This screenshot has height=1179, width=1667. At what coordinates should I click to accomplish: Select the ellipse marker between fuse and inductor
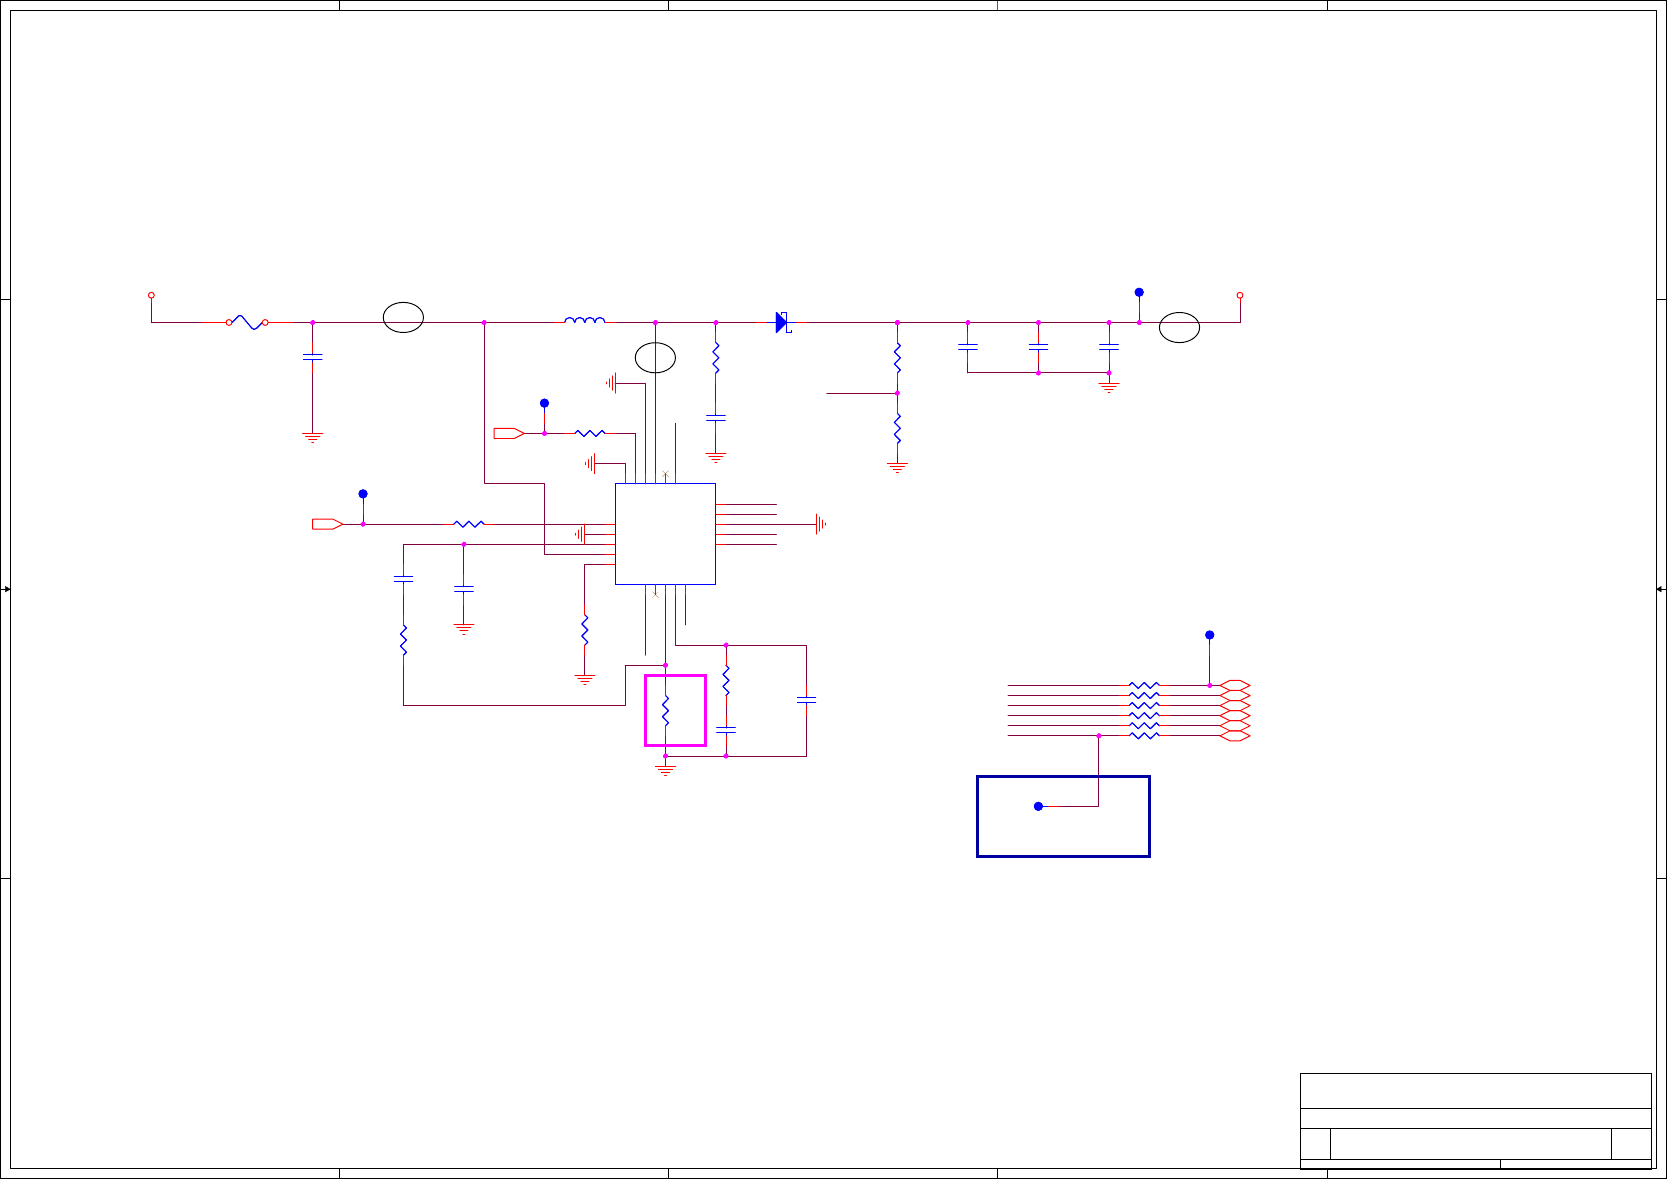pyautogui.click(x=403, y=317)
